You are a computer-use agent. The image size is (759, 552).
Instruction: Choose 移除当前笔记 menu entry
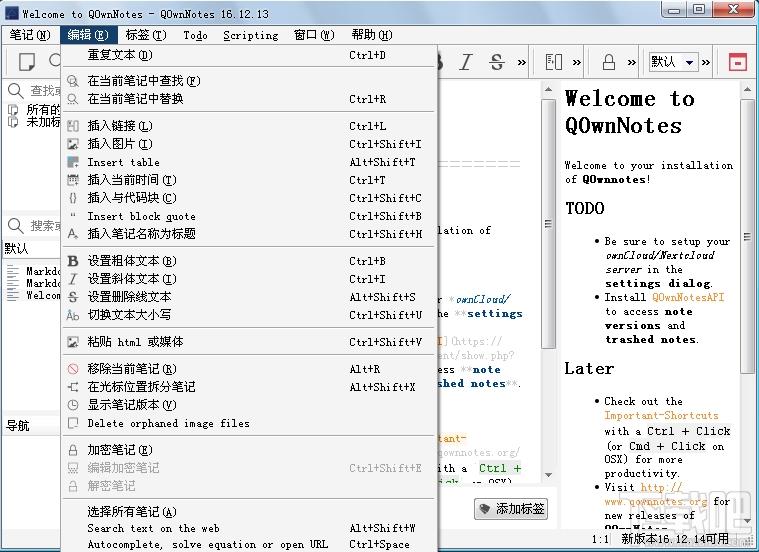click(249, 369)
